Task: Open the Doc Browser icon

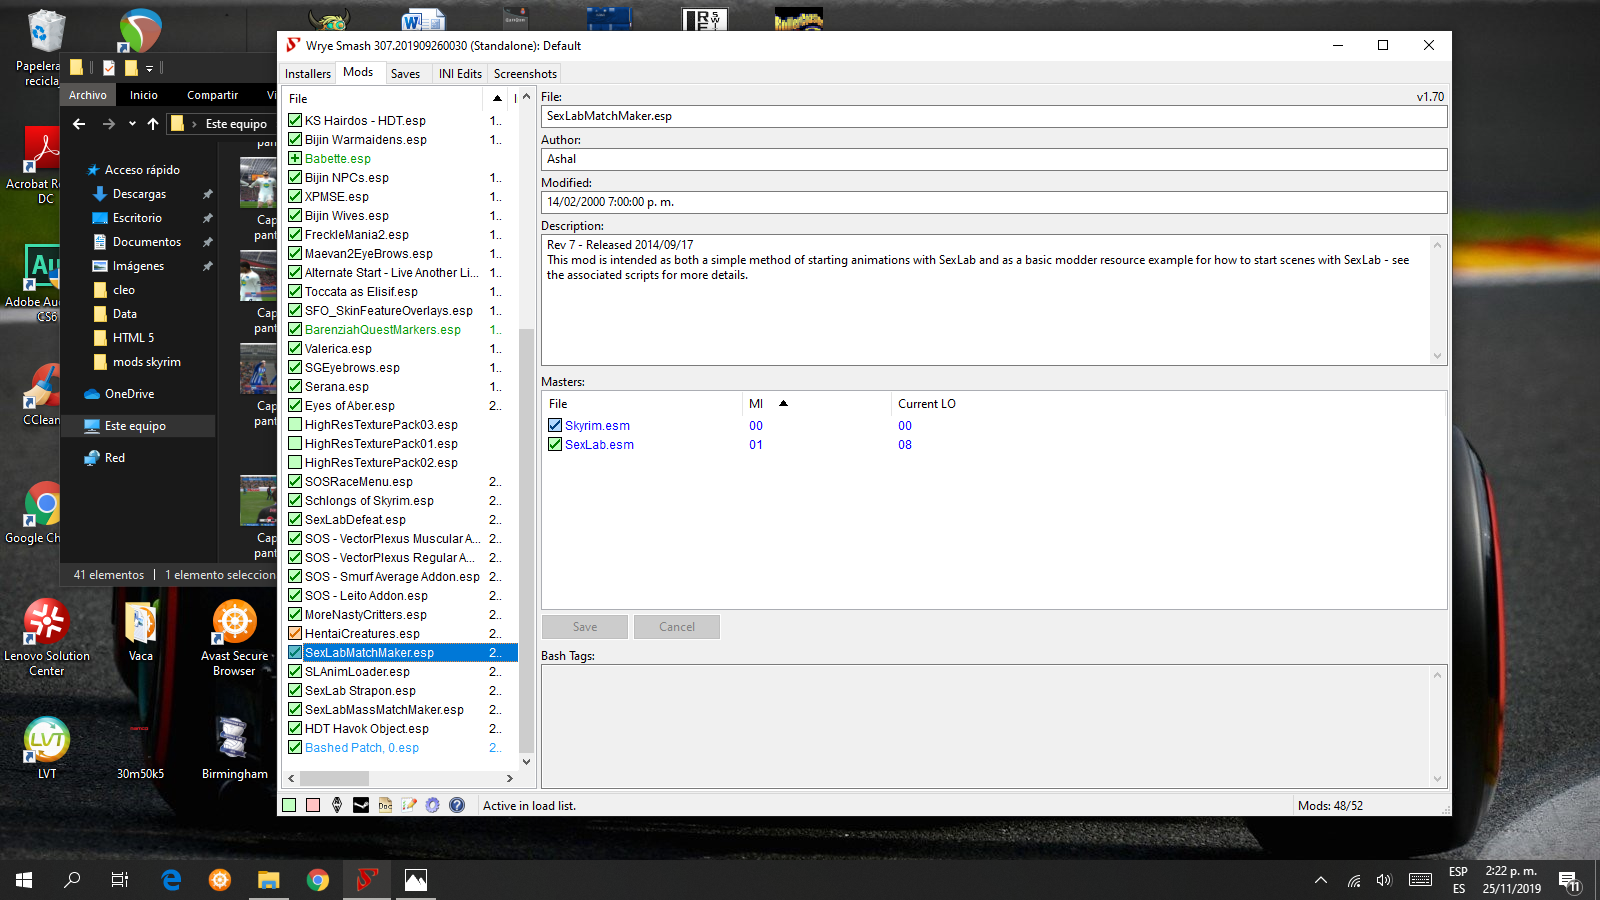Action: click(385, 805)
